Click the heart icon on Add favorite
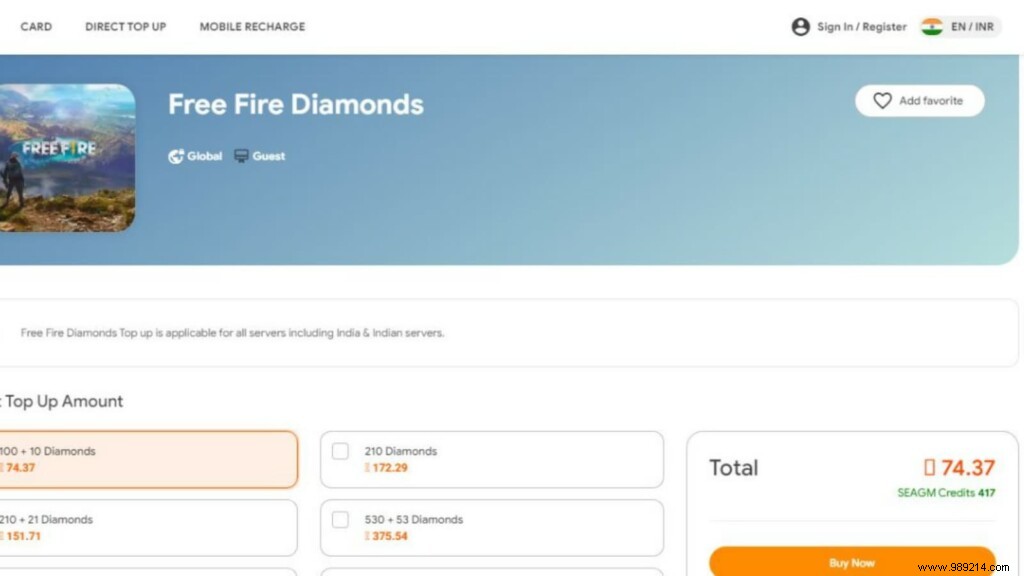1024x576 pixels. point(884,100)
